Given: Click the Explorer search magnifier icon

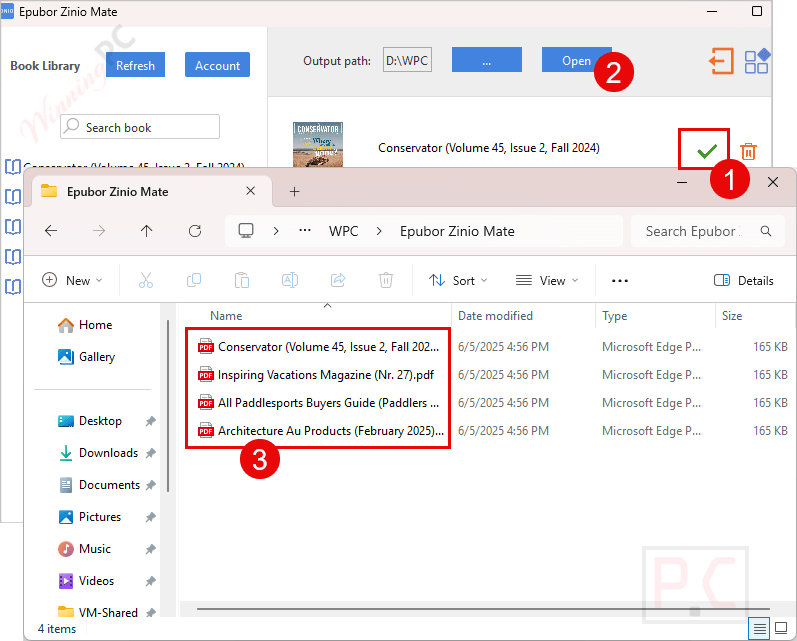Looking at the screenshot, I should [766, 231].
